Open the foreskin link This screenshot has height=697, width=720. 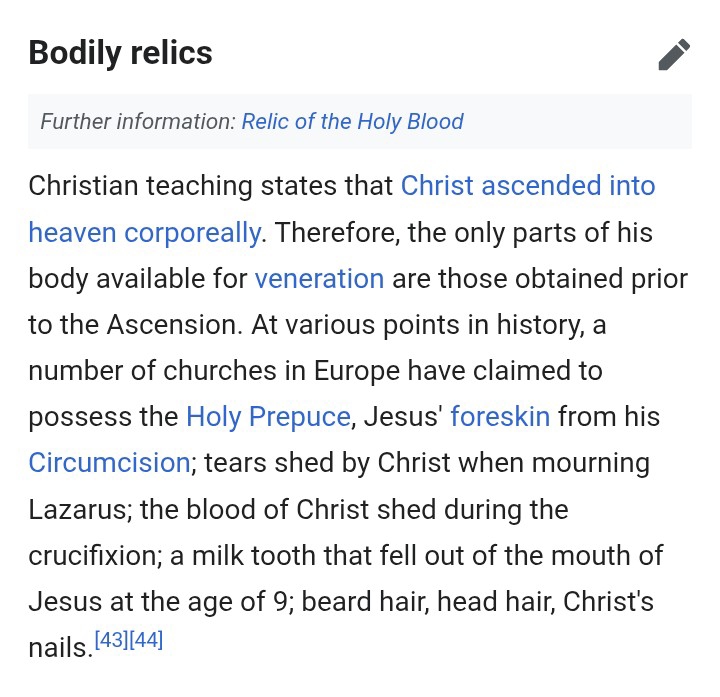pyautogui.click(x=500, y=416)
